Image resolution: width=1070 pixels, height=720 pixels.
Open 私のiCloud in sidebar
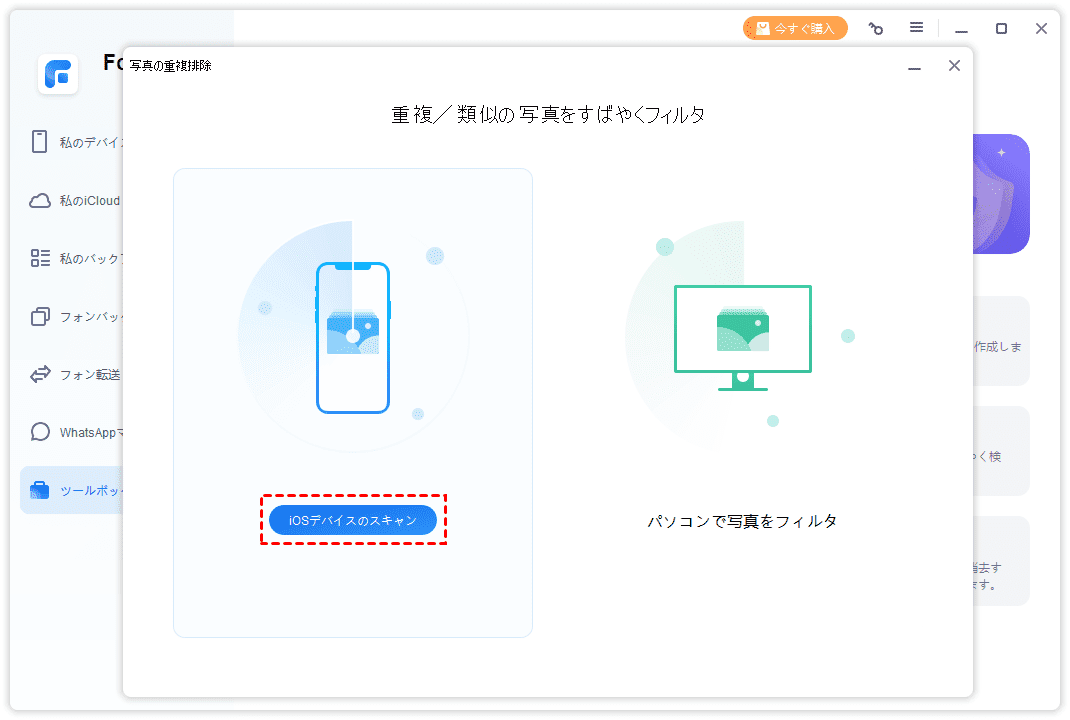74,201
